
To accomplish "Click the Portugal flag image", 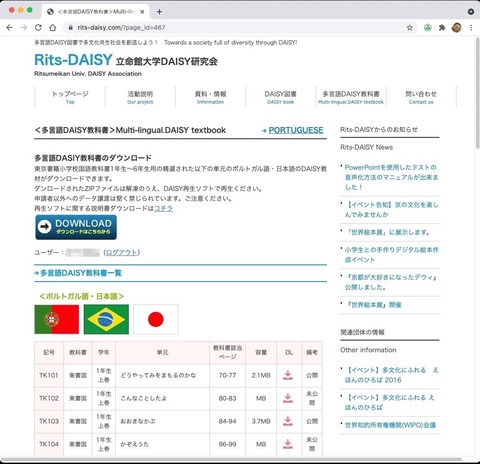I will point(57,319).
